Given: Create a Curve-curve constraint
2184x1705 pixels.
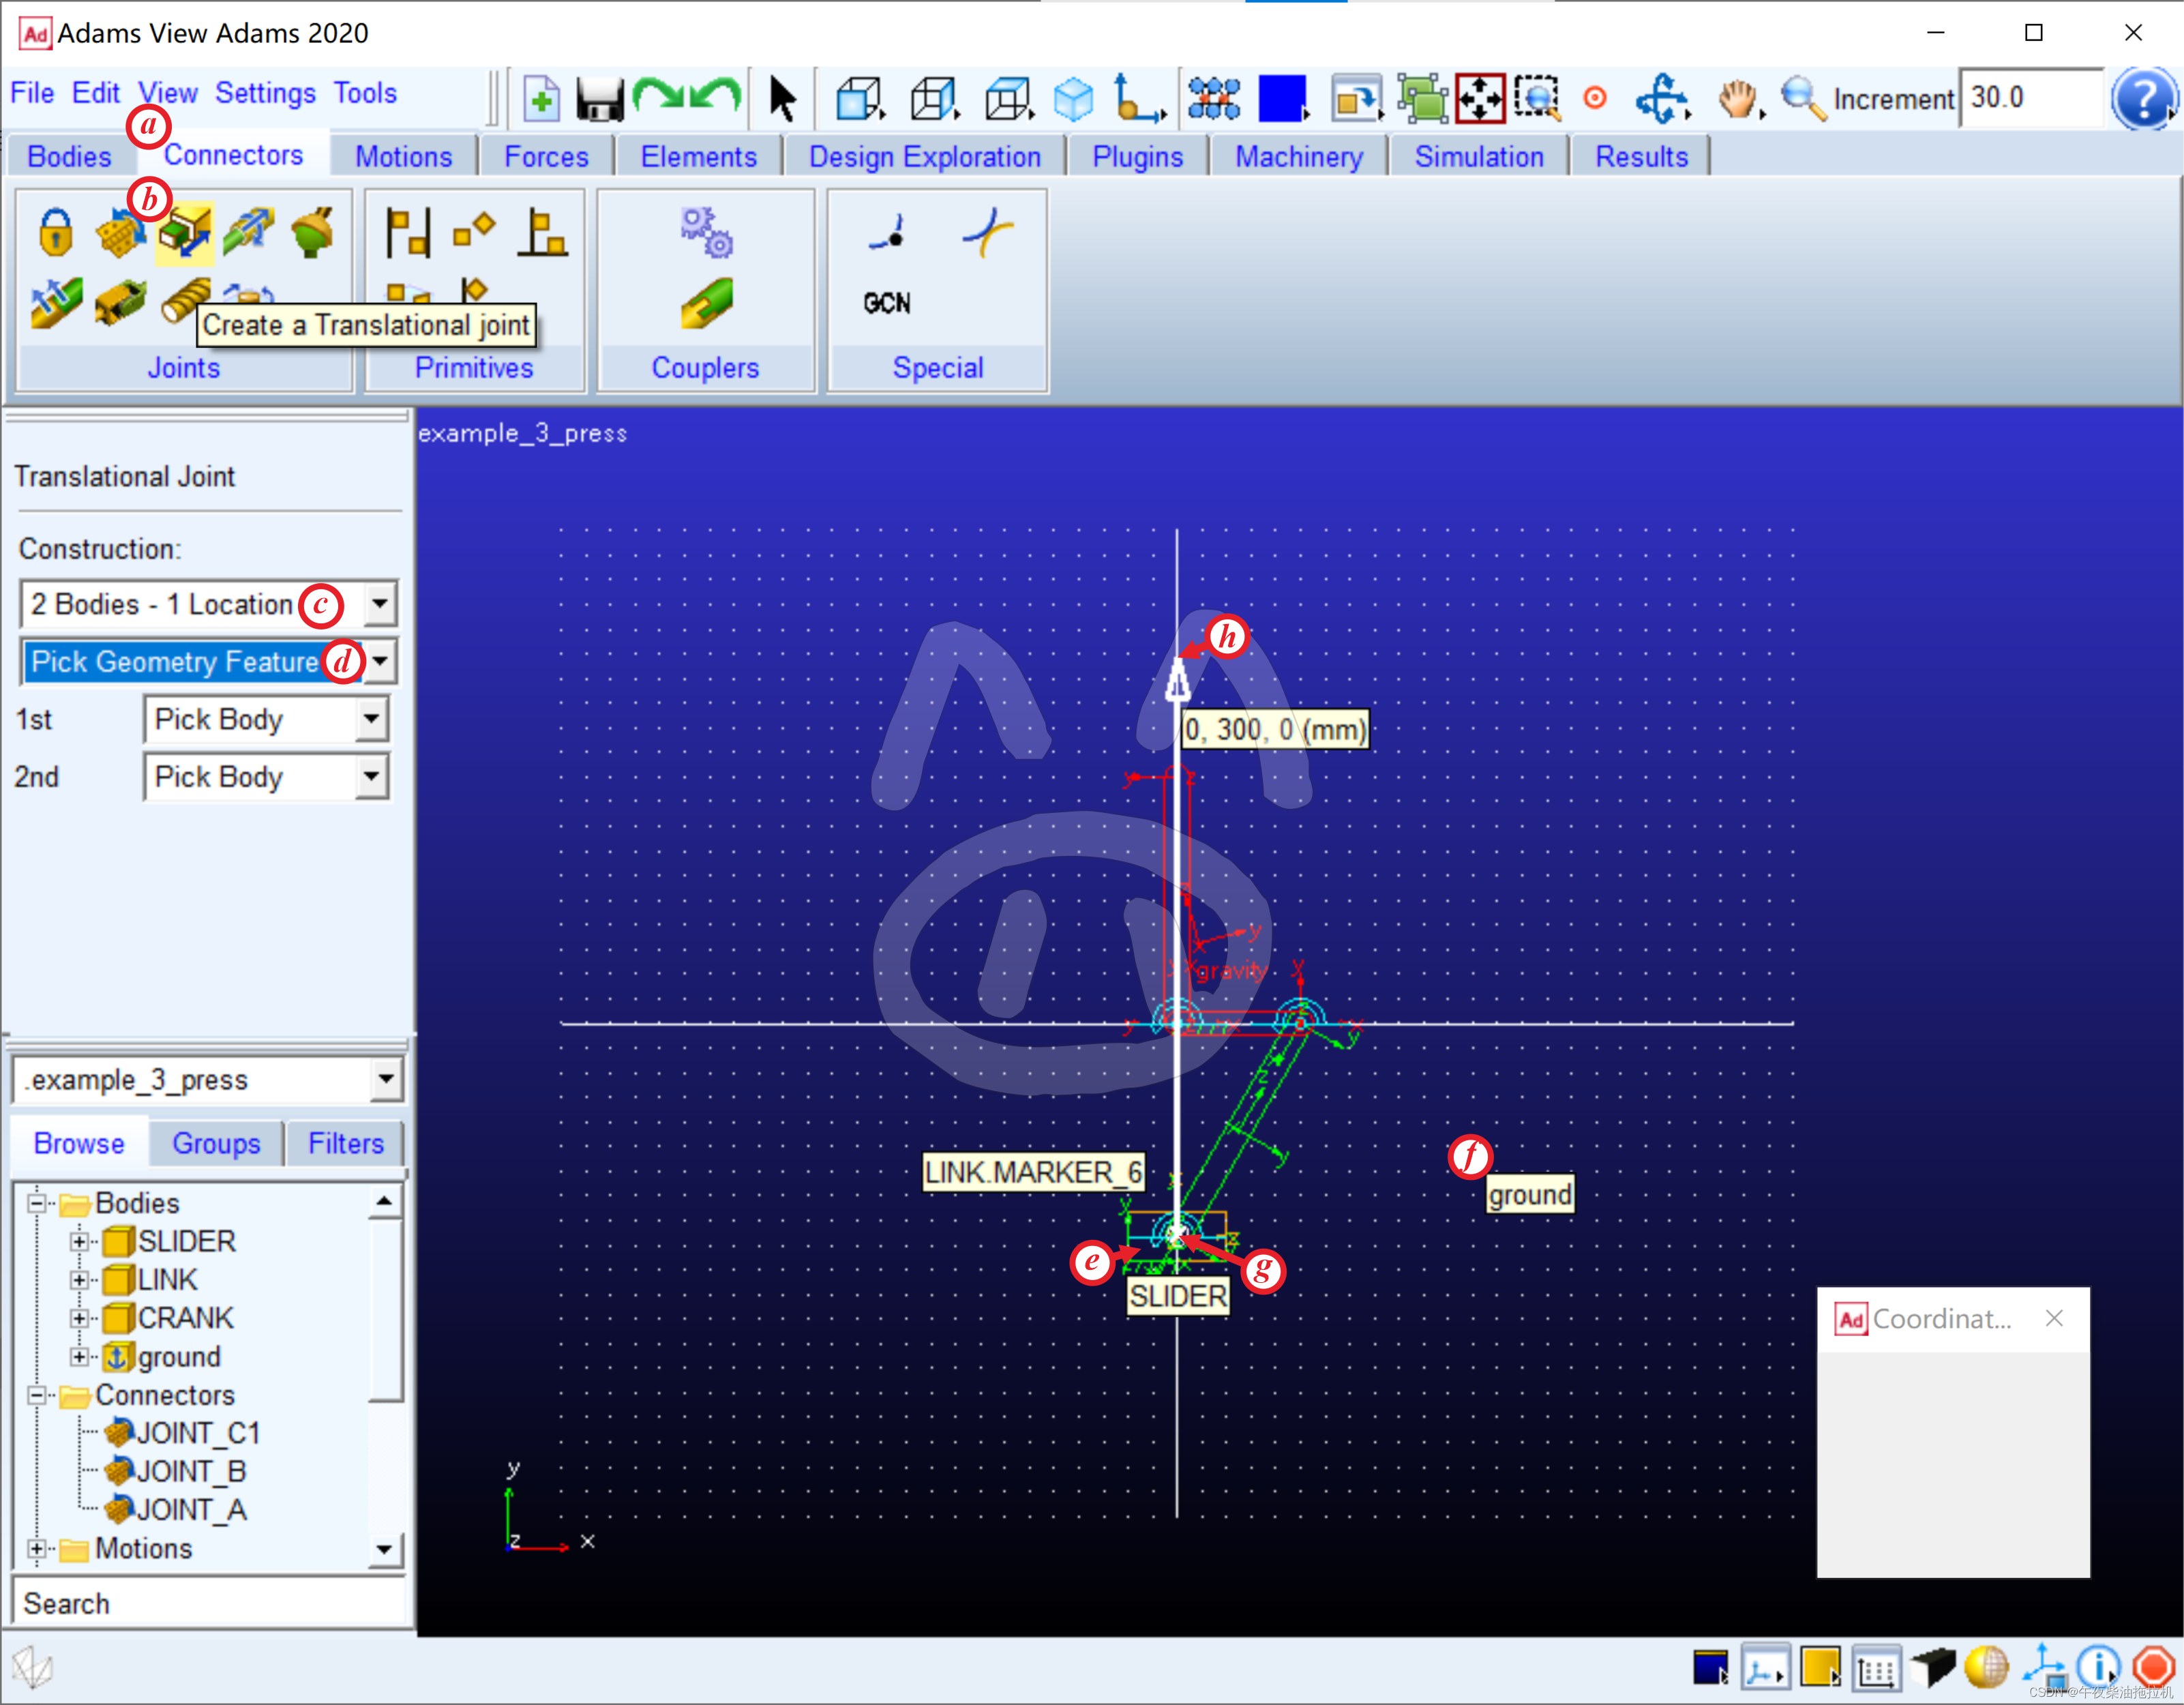Looking at the screenshot, I should pyautogui.click(x=988, y=232).
